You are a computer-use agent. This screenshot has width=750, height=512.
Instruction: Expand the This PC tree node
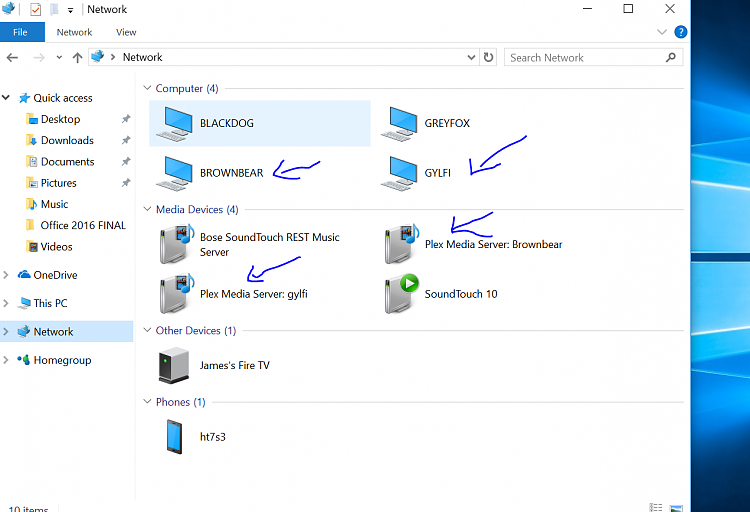point(6,303)
